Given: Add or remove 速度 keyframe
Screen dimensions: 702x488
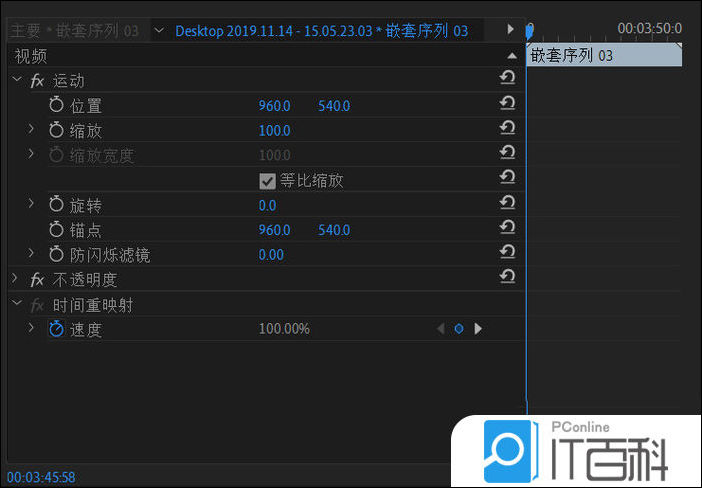Looking at the screenshot, I should tap(459, 329).
